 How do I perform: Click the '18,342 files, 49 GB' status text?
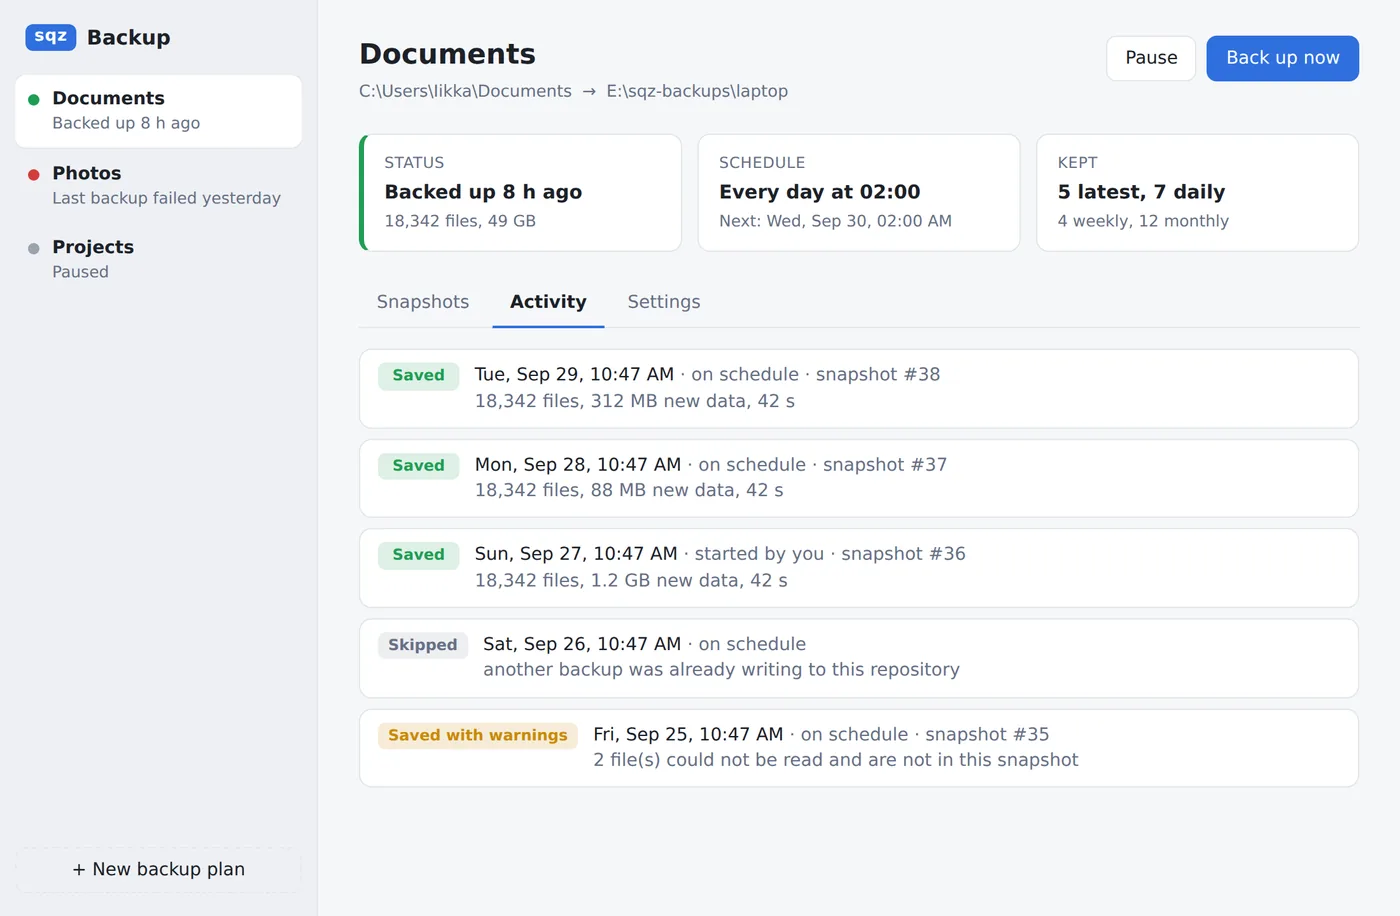460,221
